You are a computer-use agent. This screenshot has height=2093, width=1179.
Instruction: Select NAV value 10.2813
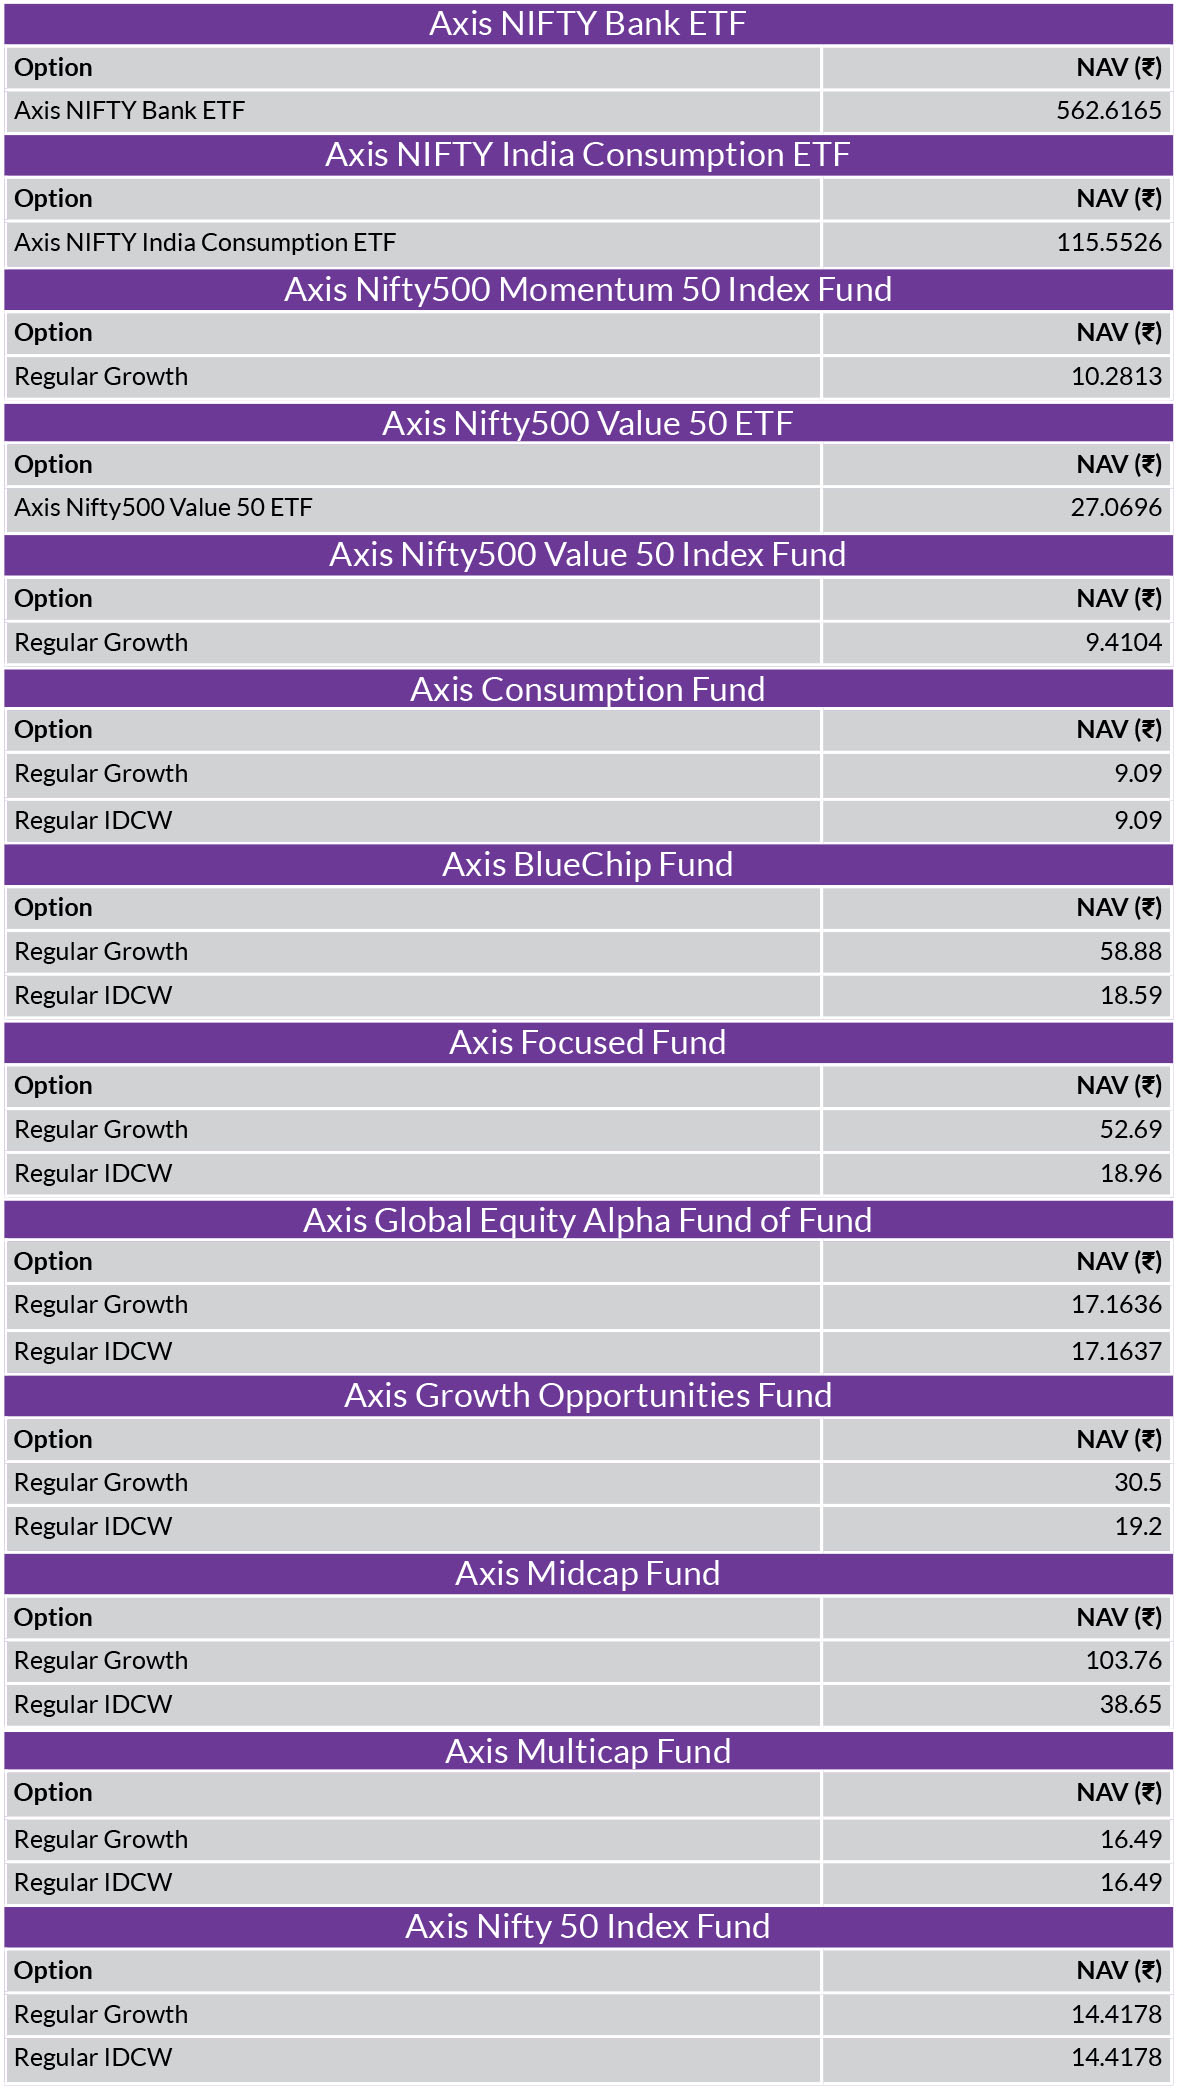pyautogui.click(x=1116, y=376)
